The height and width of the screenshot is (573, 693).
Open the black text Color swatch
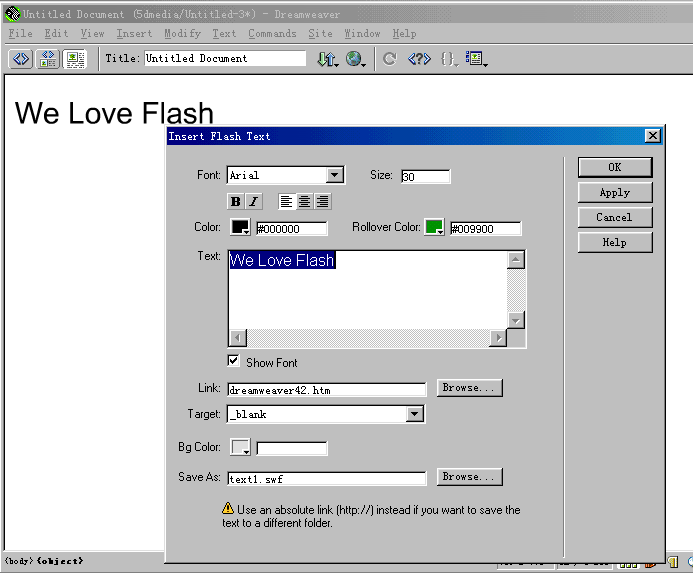click(x=240, y=227)
